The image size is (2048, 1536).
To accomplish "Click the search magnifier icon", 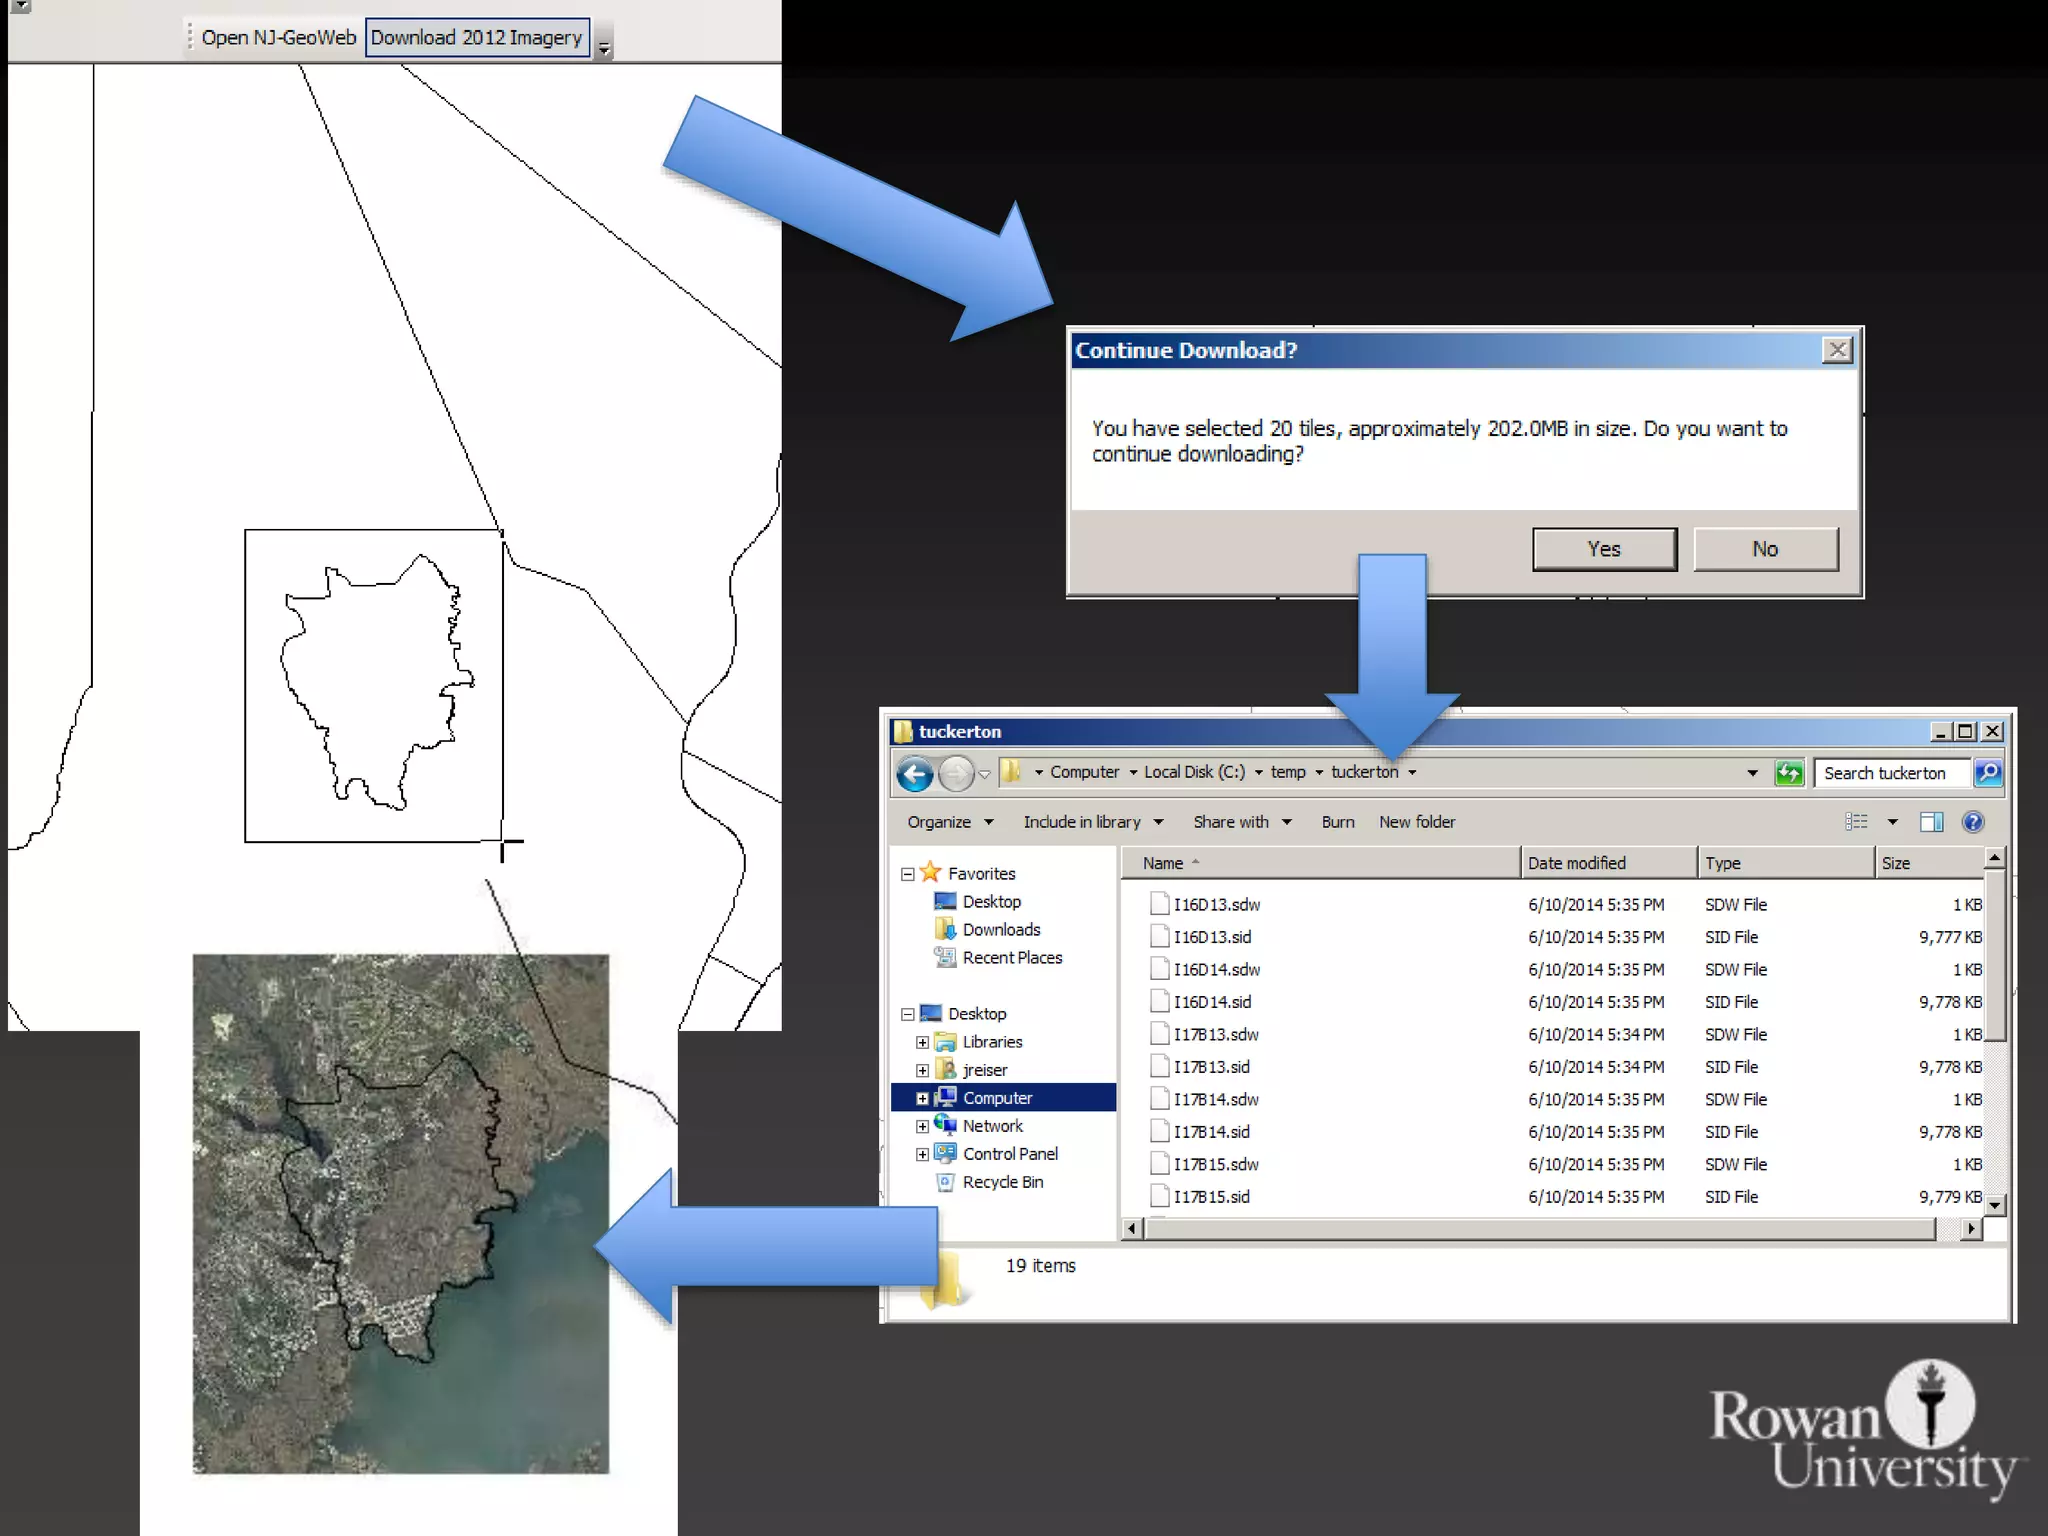I will tap(1988, 773).
